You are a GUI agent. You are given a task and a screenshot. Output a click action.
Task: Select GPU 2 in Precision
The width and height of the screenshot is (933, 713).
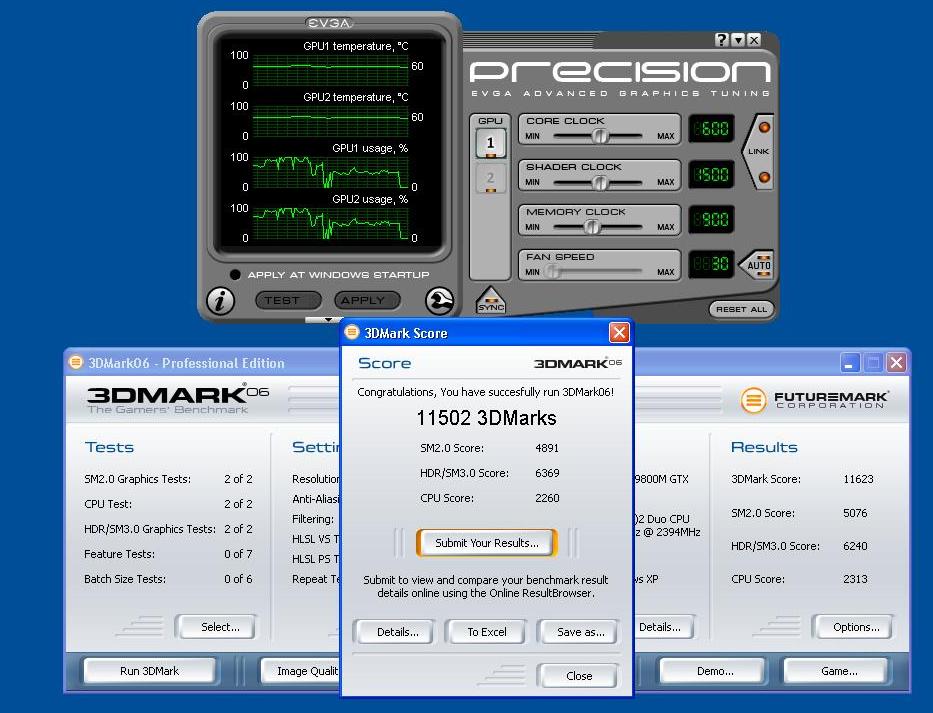pos(490,178)
